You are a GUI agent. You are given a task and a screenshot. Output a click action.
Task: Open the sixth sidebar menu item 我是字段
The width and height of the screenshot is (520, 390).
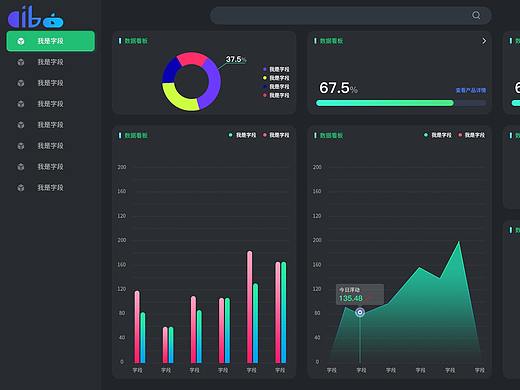(50, 146)
